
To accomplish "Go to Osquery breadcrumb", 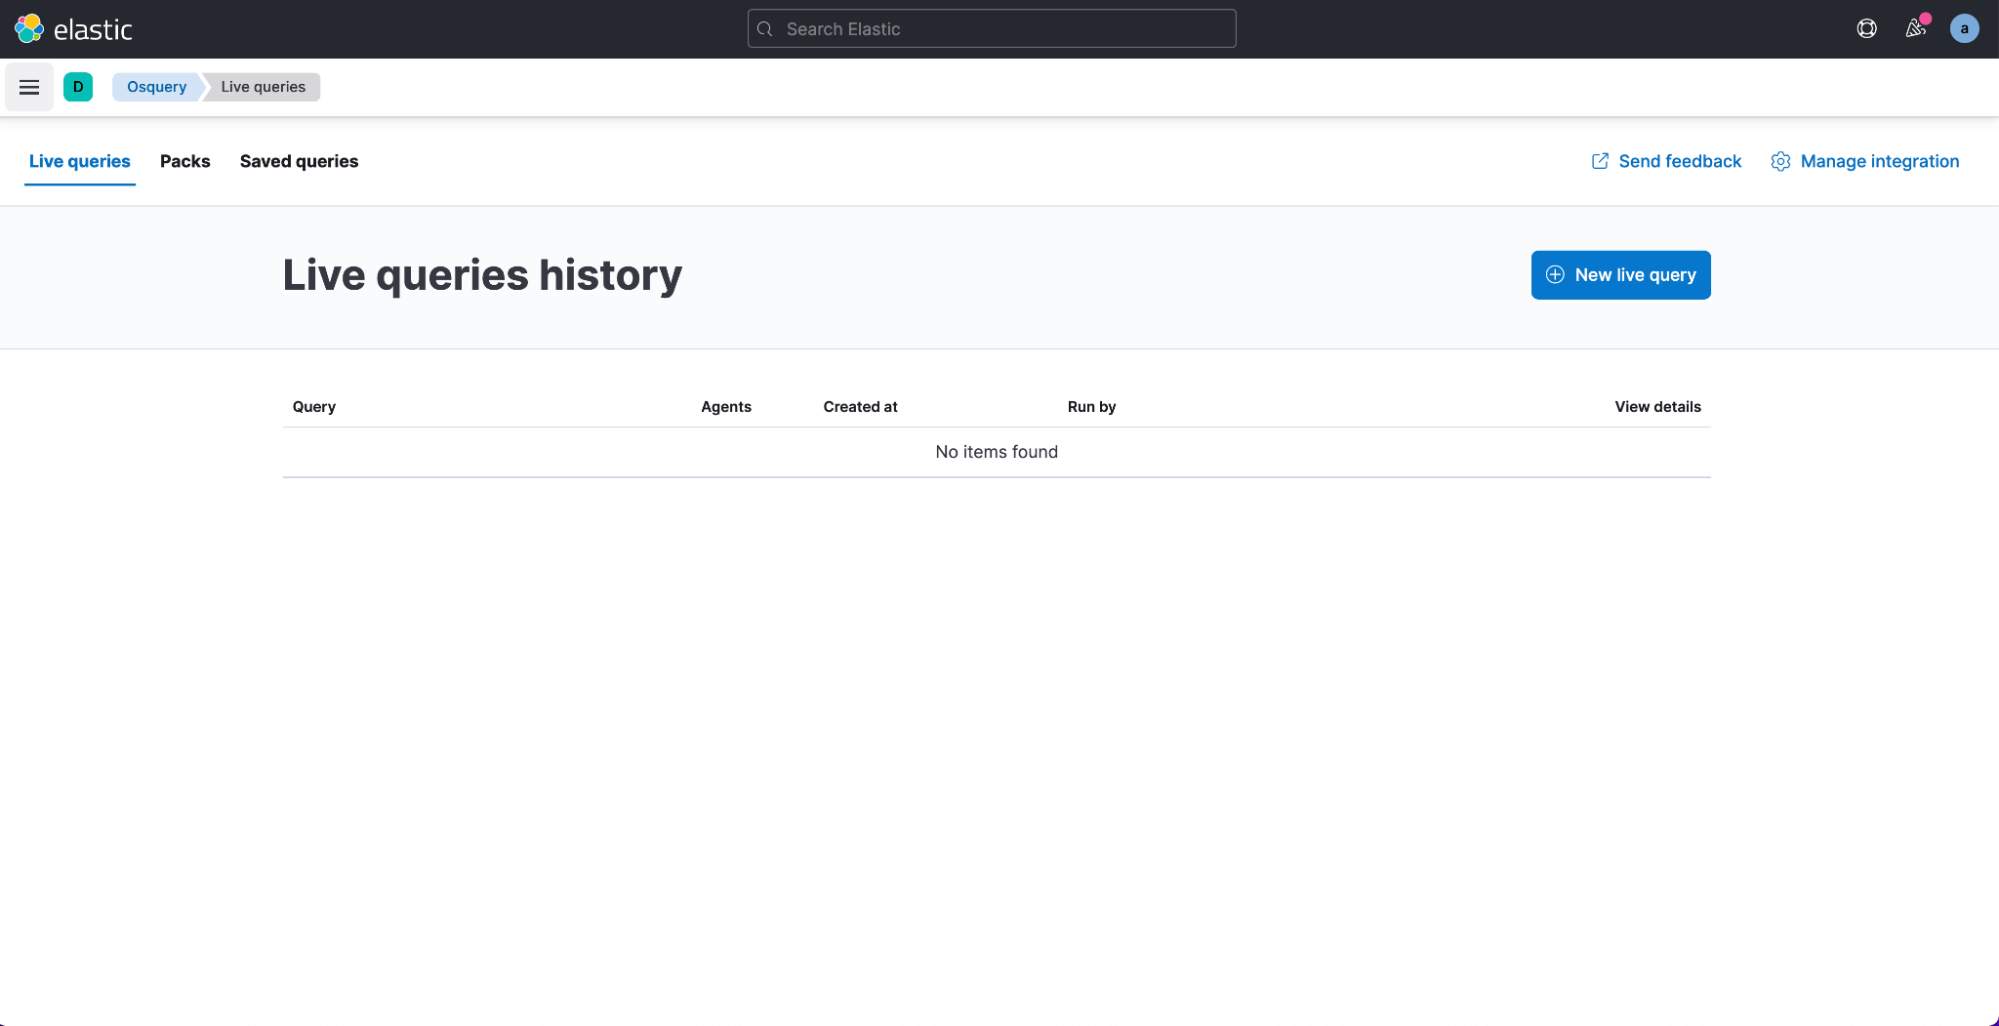I will [156, 87].
